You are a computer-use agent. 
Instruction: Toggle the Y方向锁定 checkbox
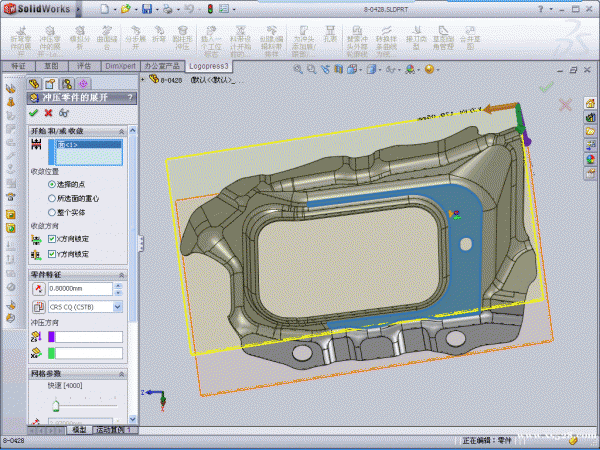(52, 254)
